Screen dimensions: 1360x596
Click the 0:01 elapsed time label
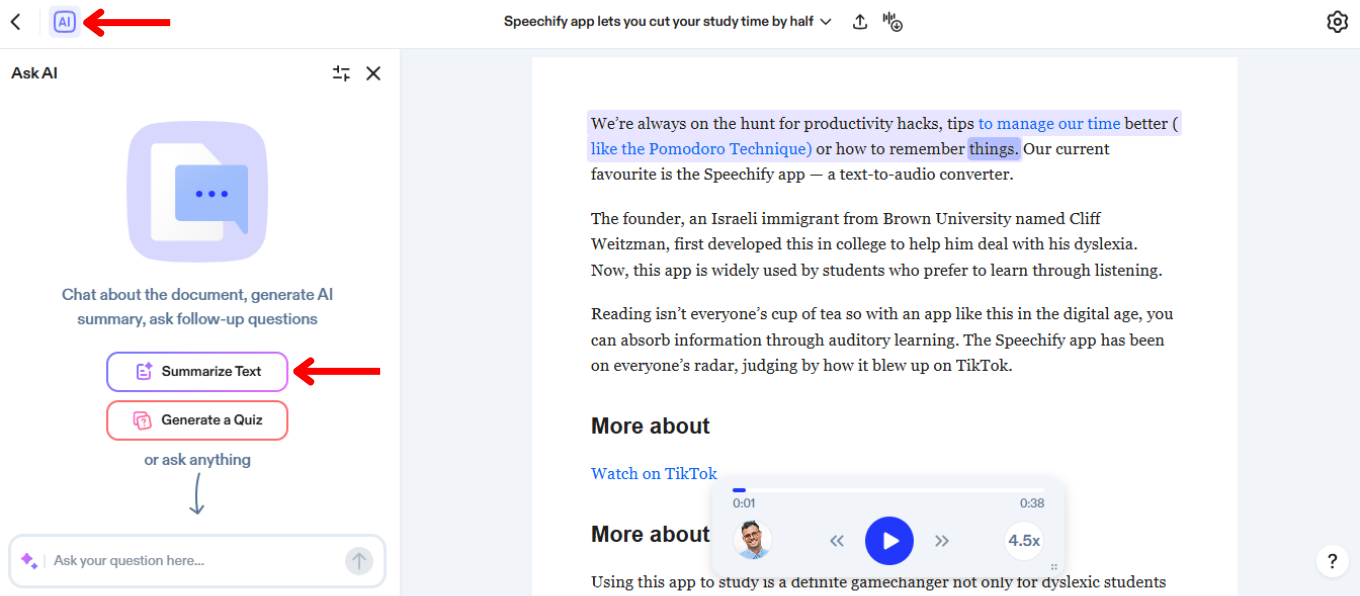click(744, 503)
